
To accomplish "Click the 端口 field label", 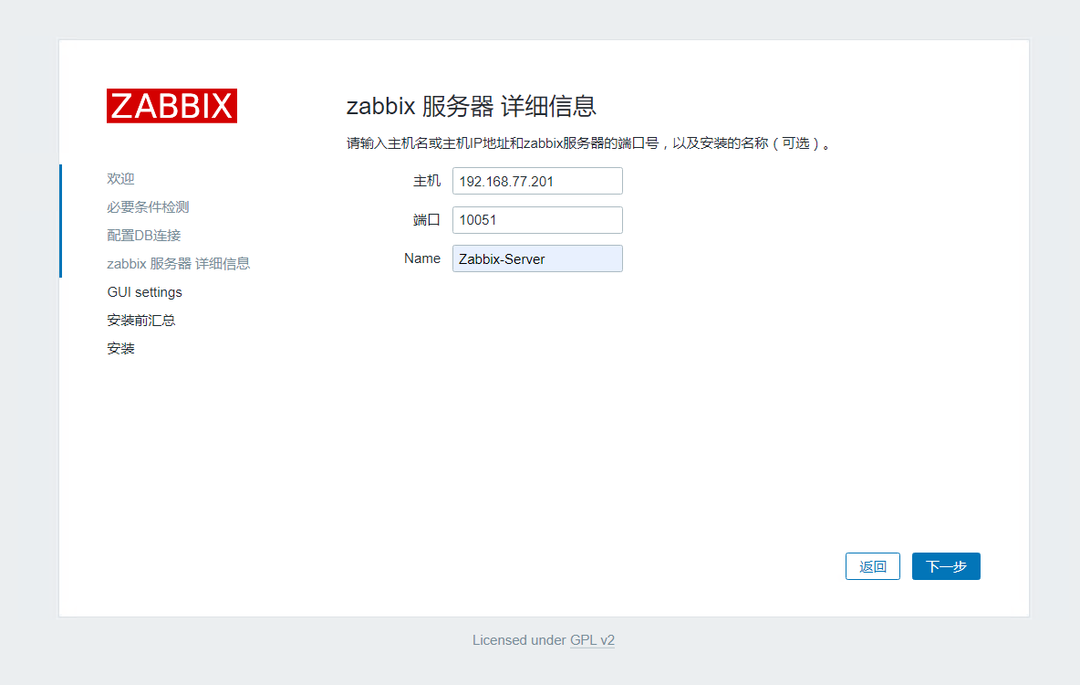I will [x=426, y=220].
